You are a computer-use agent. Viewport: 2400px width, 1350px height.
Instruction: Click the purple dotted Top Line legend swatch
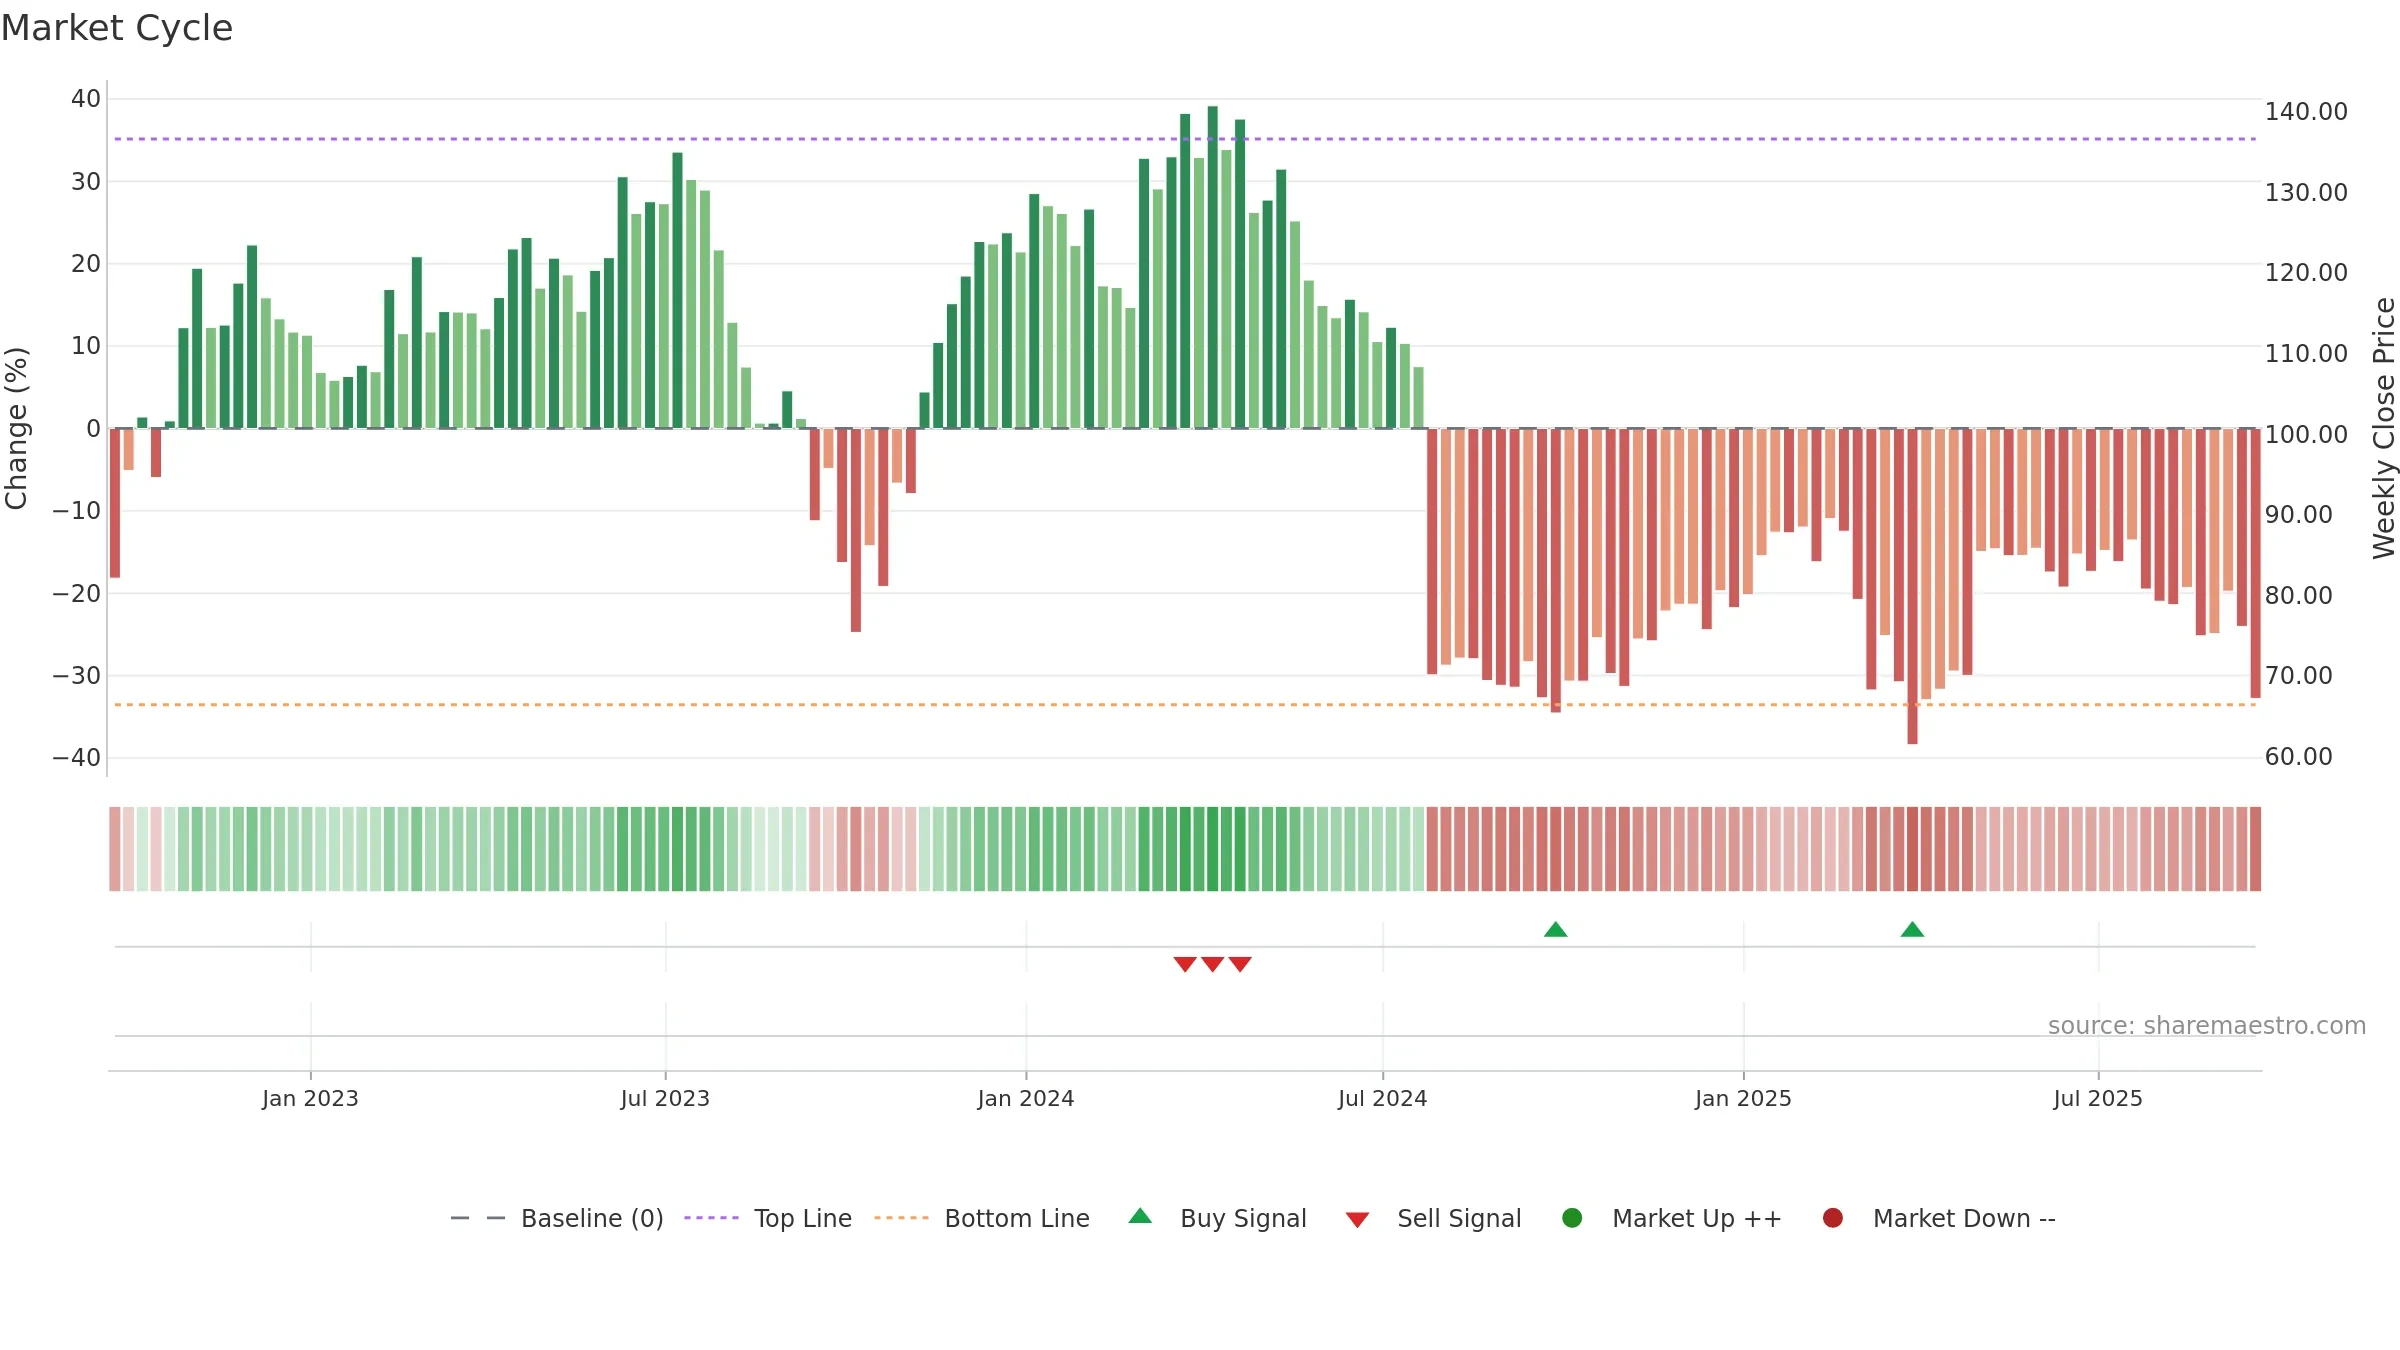point(711,1218)
